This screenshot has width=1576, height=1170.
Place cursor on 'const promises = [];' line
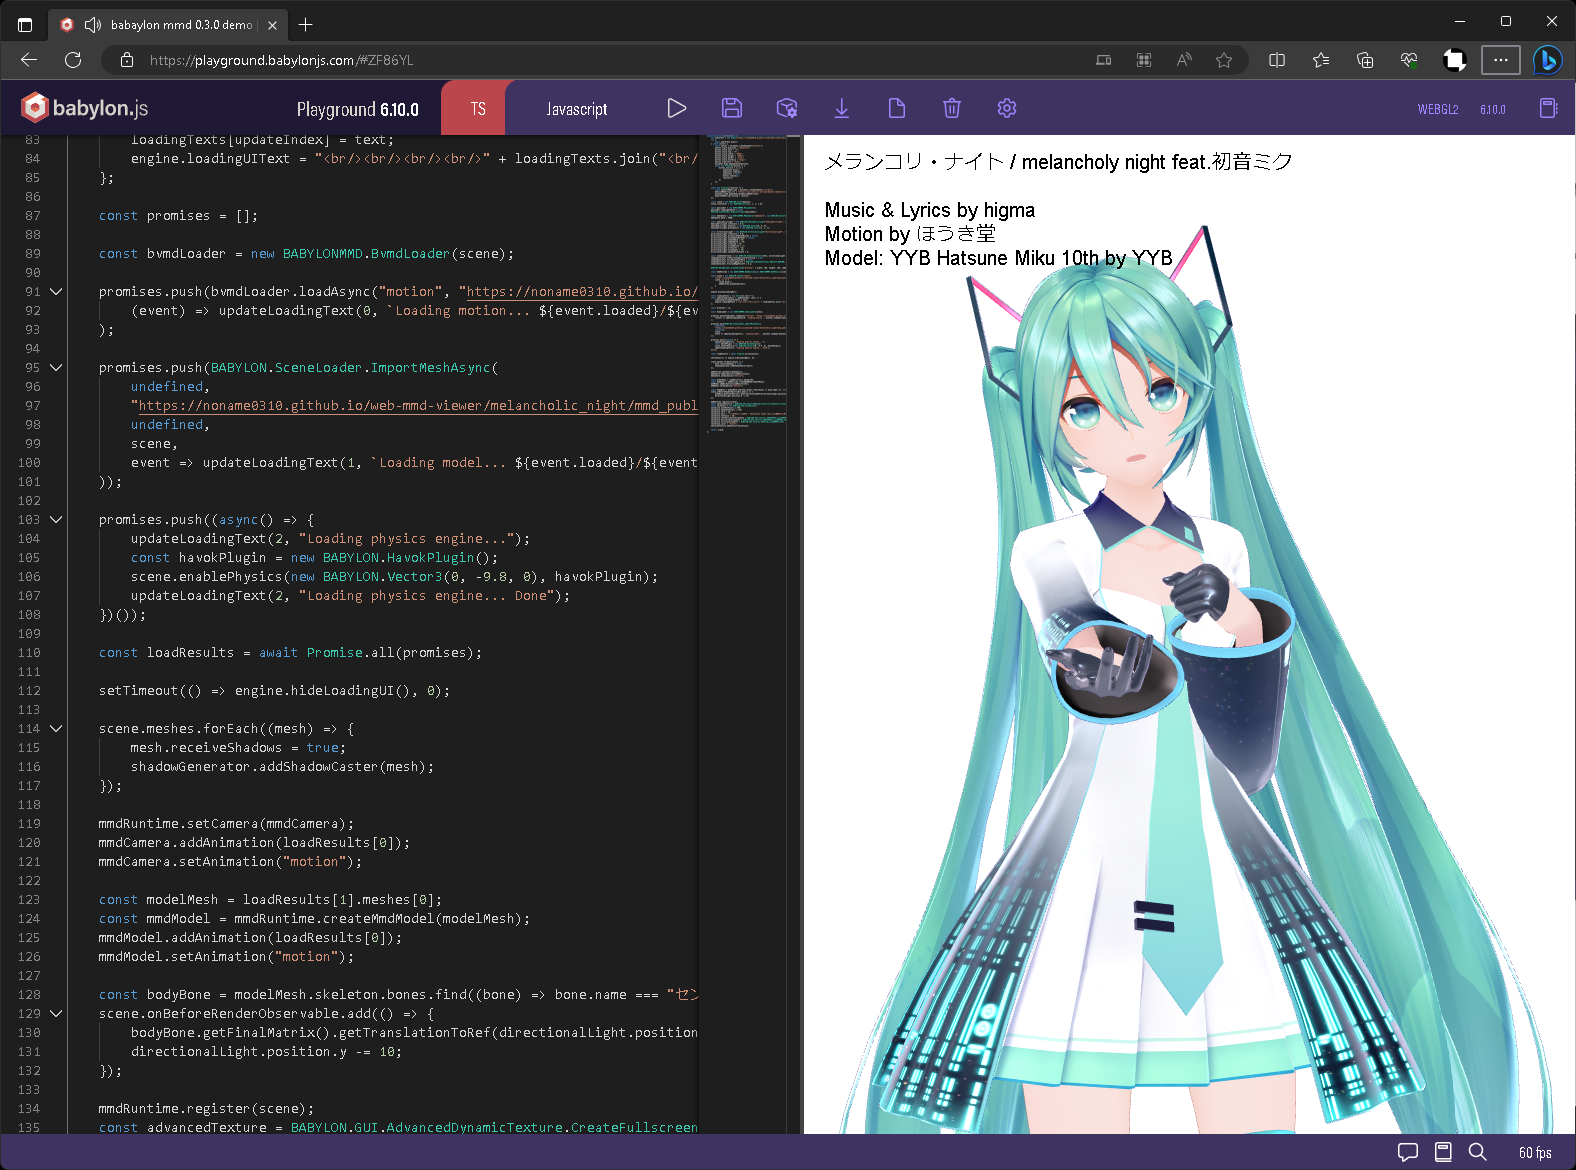point(178,216)
